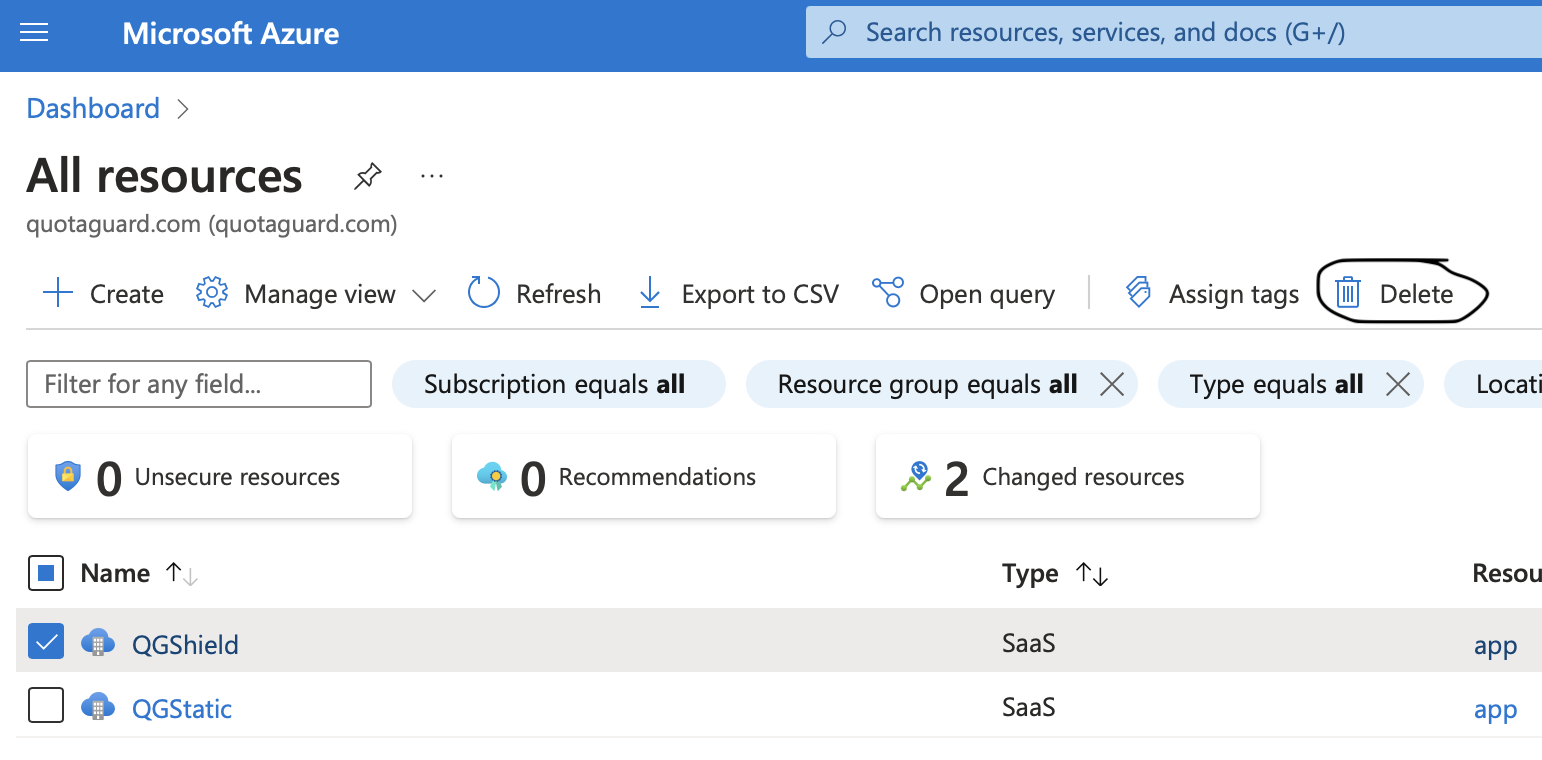Viewport: 1542px width, 760px height.
Task: Click the Manage view toolbar label
Action: (320, 294)
